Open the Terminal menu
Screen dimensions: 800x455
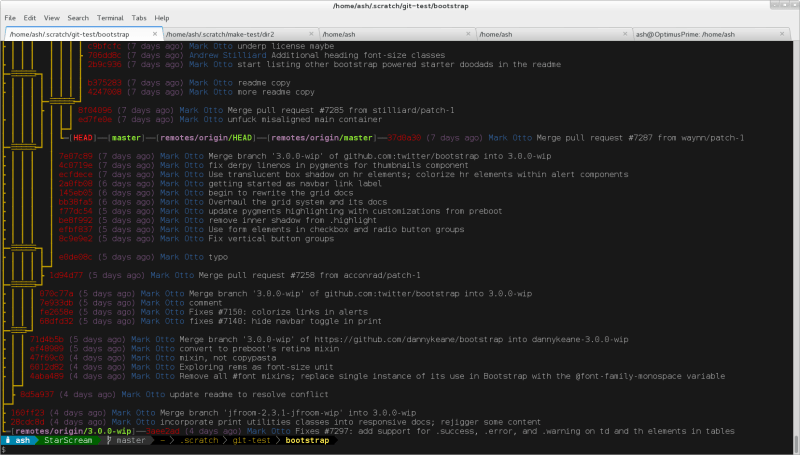pyautogui.click(x=110, y=18)
